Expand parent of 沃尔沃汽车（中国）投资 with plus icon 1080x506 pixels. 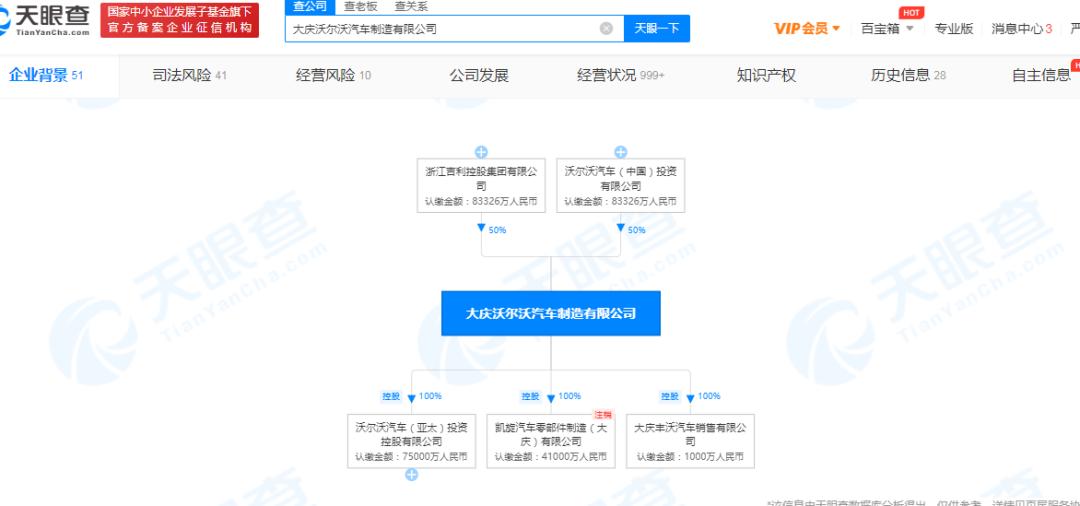tap(621, 152)
